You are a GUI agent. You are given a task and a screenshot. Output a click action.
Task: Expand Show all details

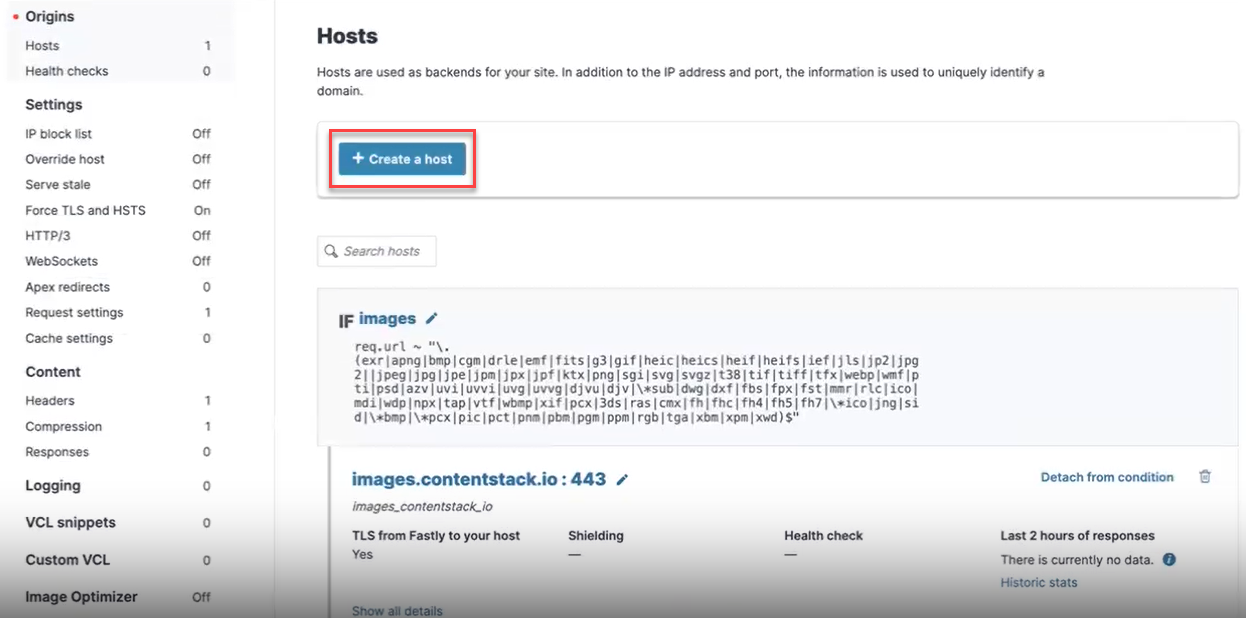(x=397, y=610)
